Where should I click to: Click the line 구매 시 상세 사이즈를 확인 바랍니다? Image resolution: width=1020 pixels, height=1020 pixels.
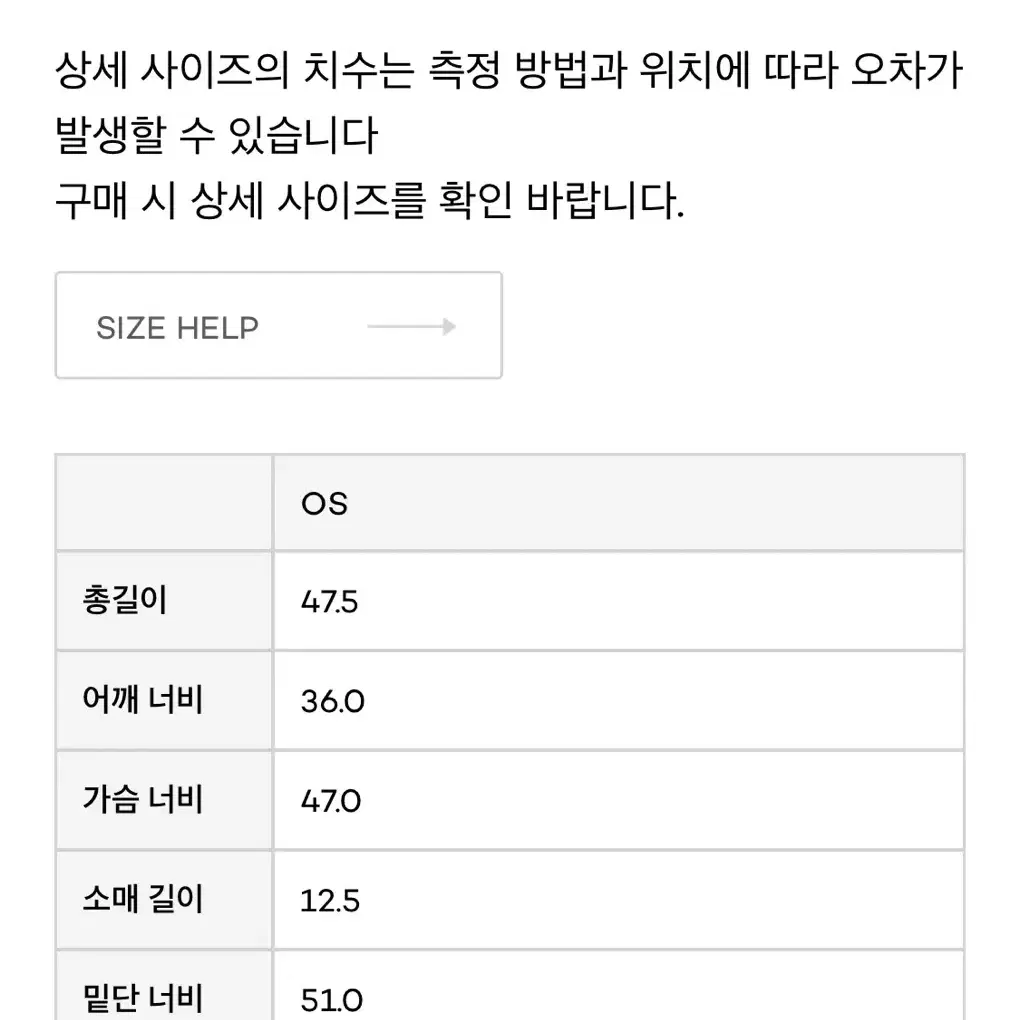[370, 200]
